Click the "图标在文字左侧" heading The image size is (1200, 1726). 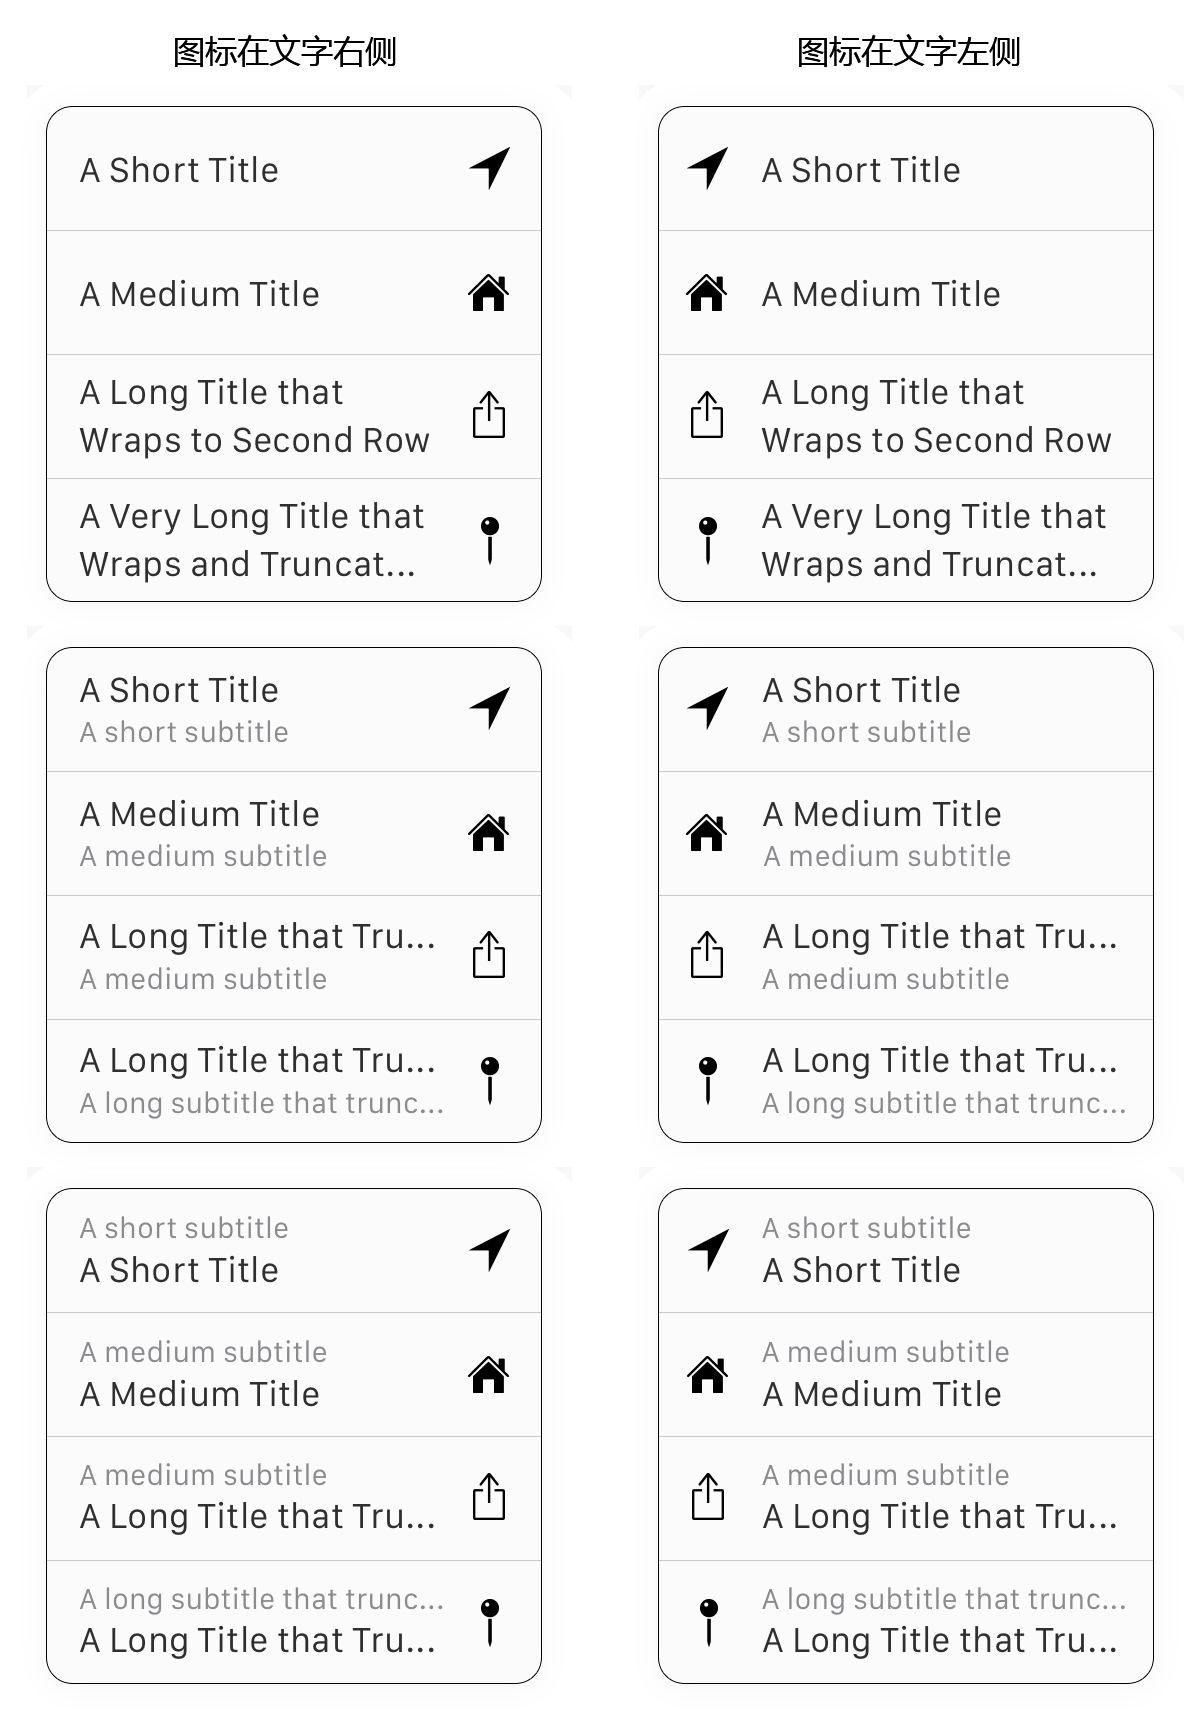pyautogui.click(x=908, y=52)
